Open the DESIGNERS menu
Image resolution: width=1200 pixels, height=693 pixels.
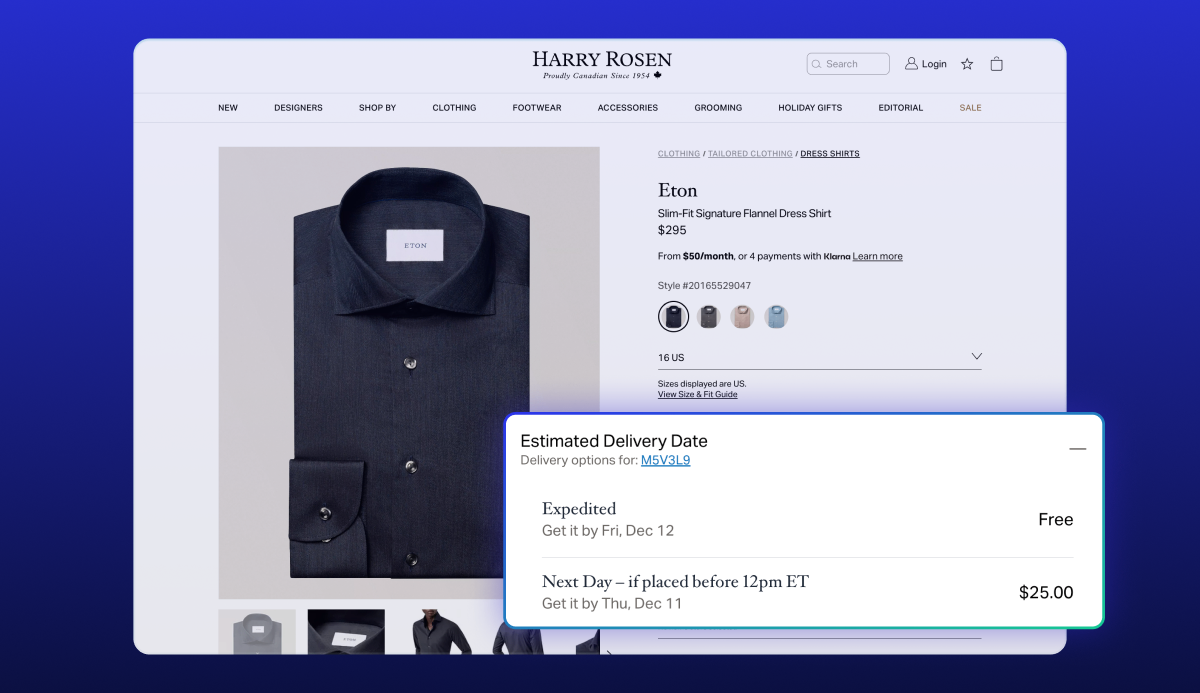tap(298, 108)
